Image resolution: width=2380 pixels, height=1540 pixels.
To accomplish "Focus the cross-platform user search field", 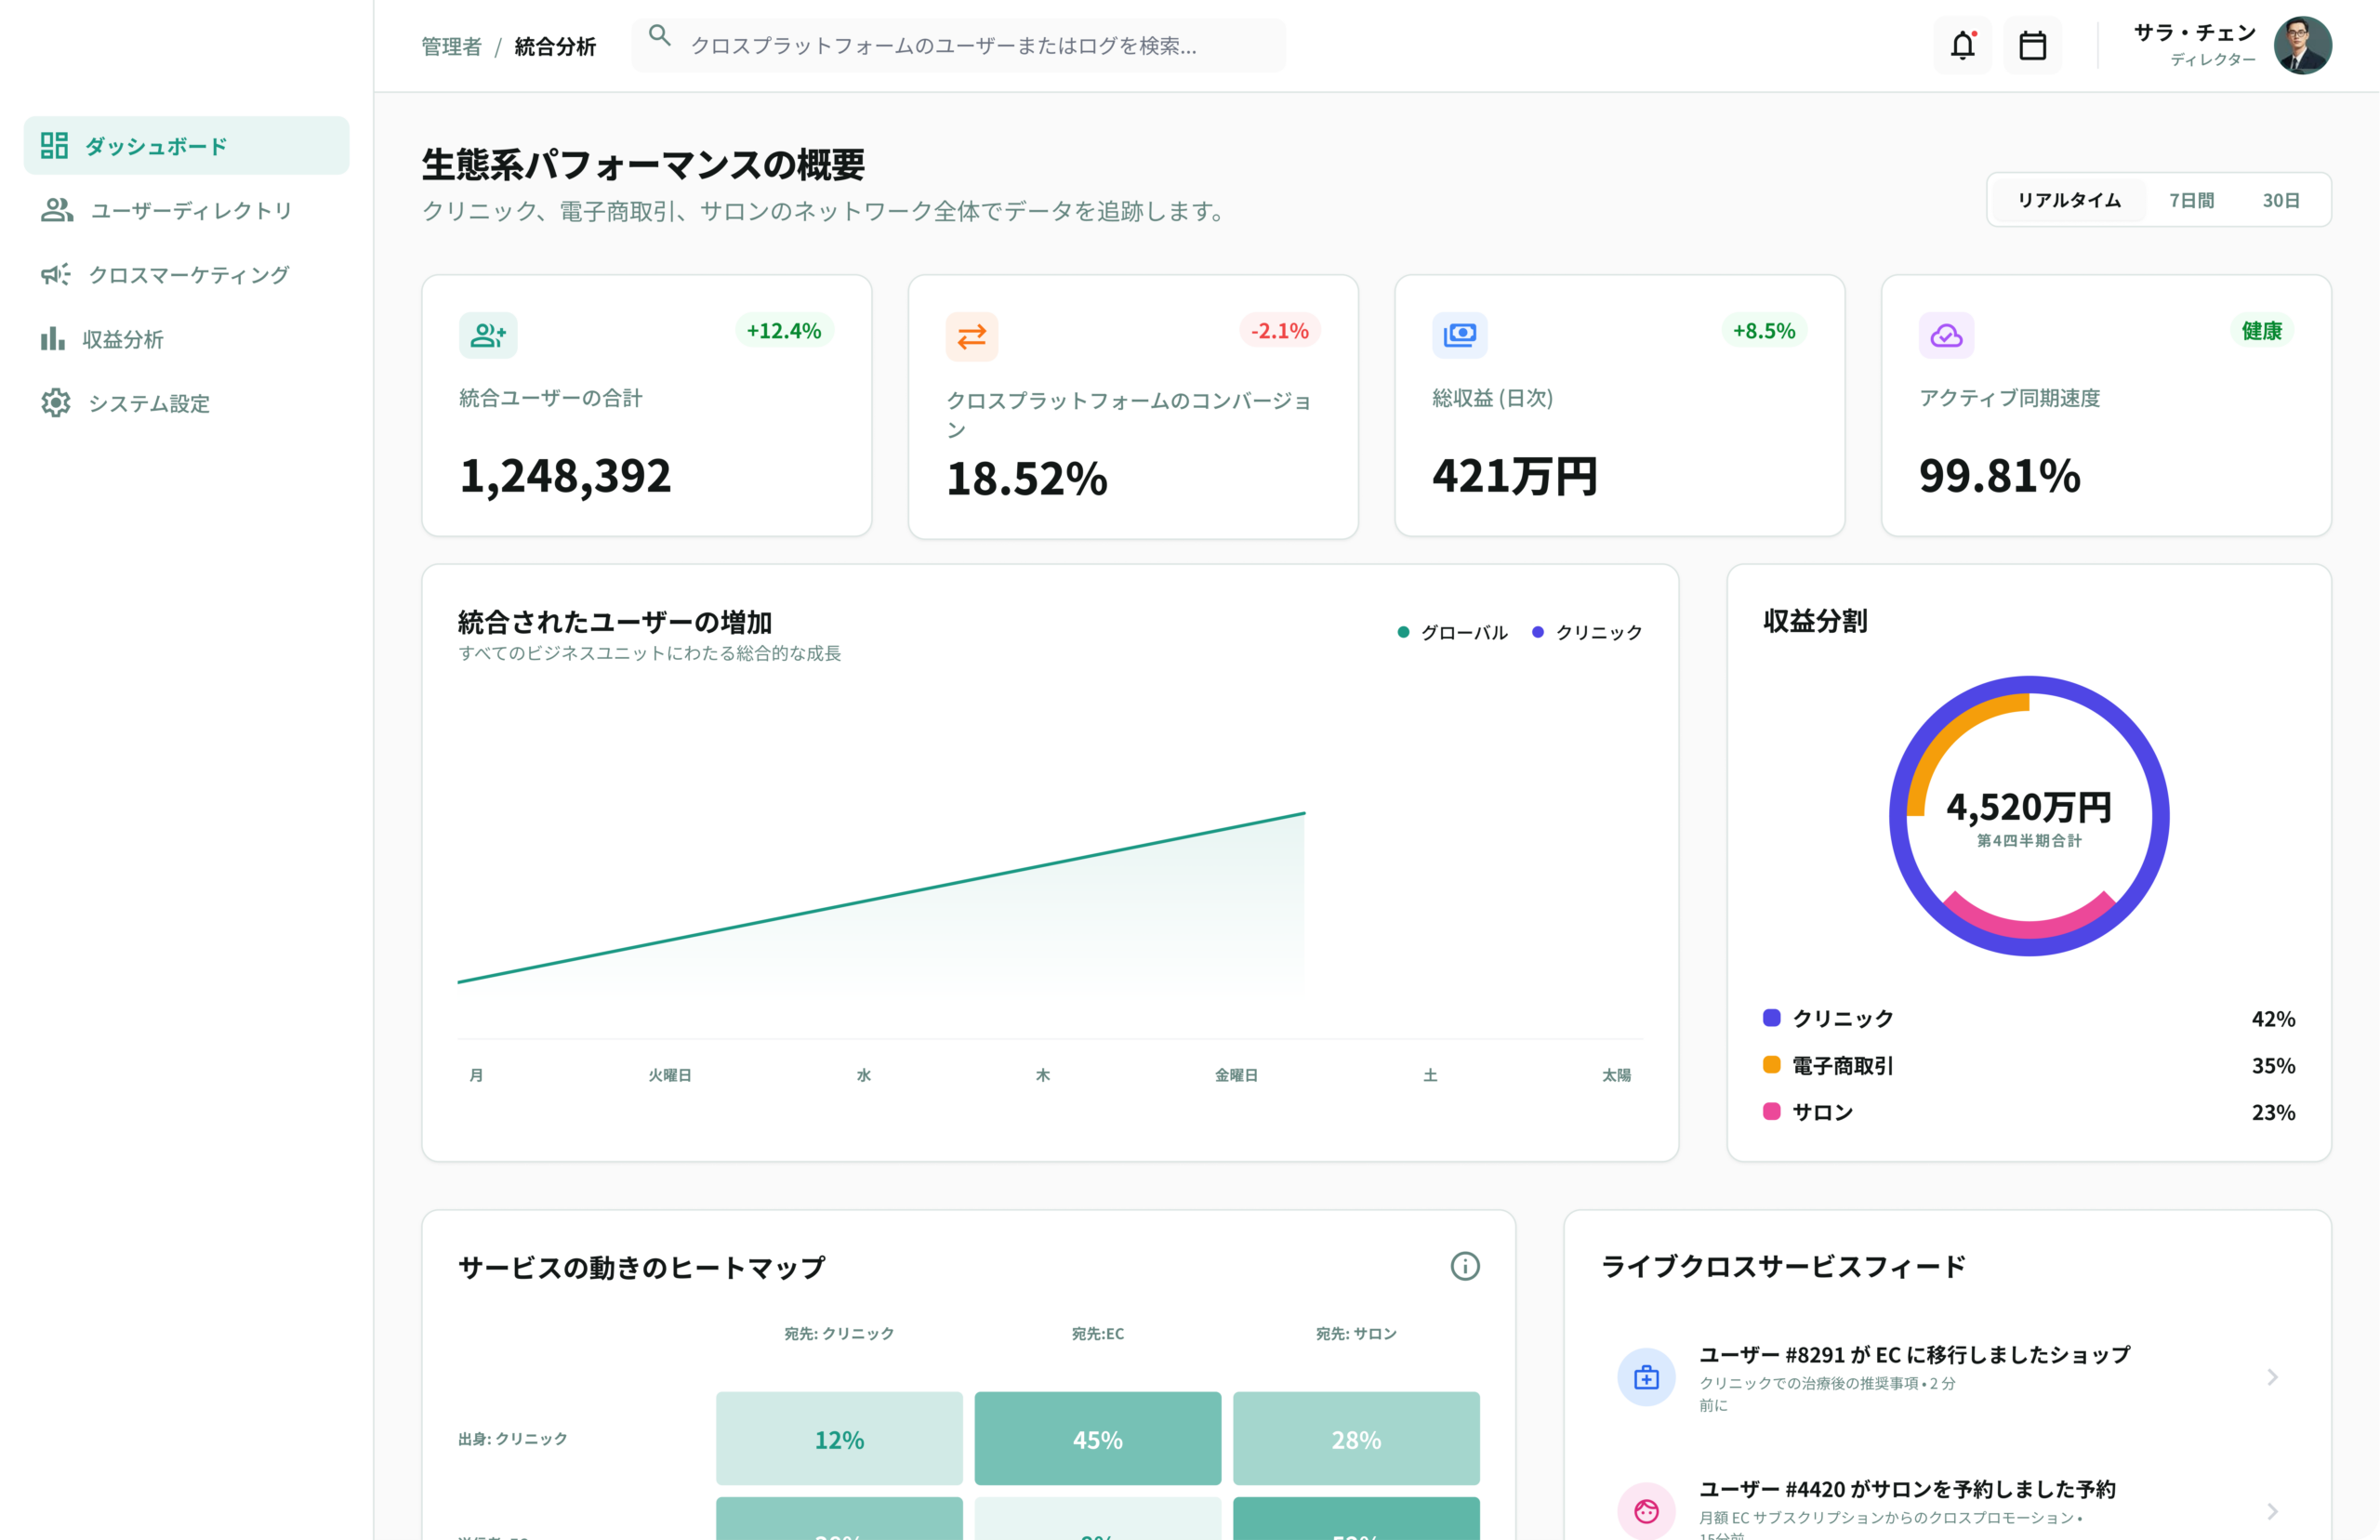I will tap(958, 45).
